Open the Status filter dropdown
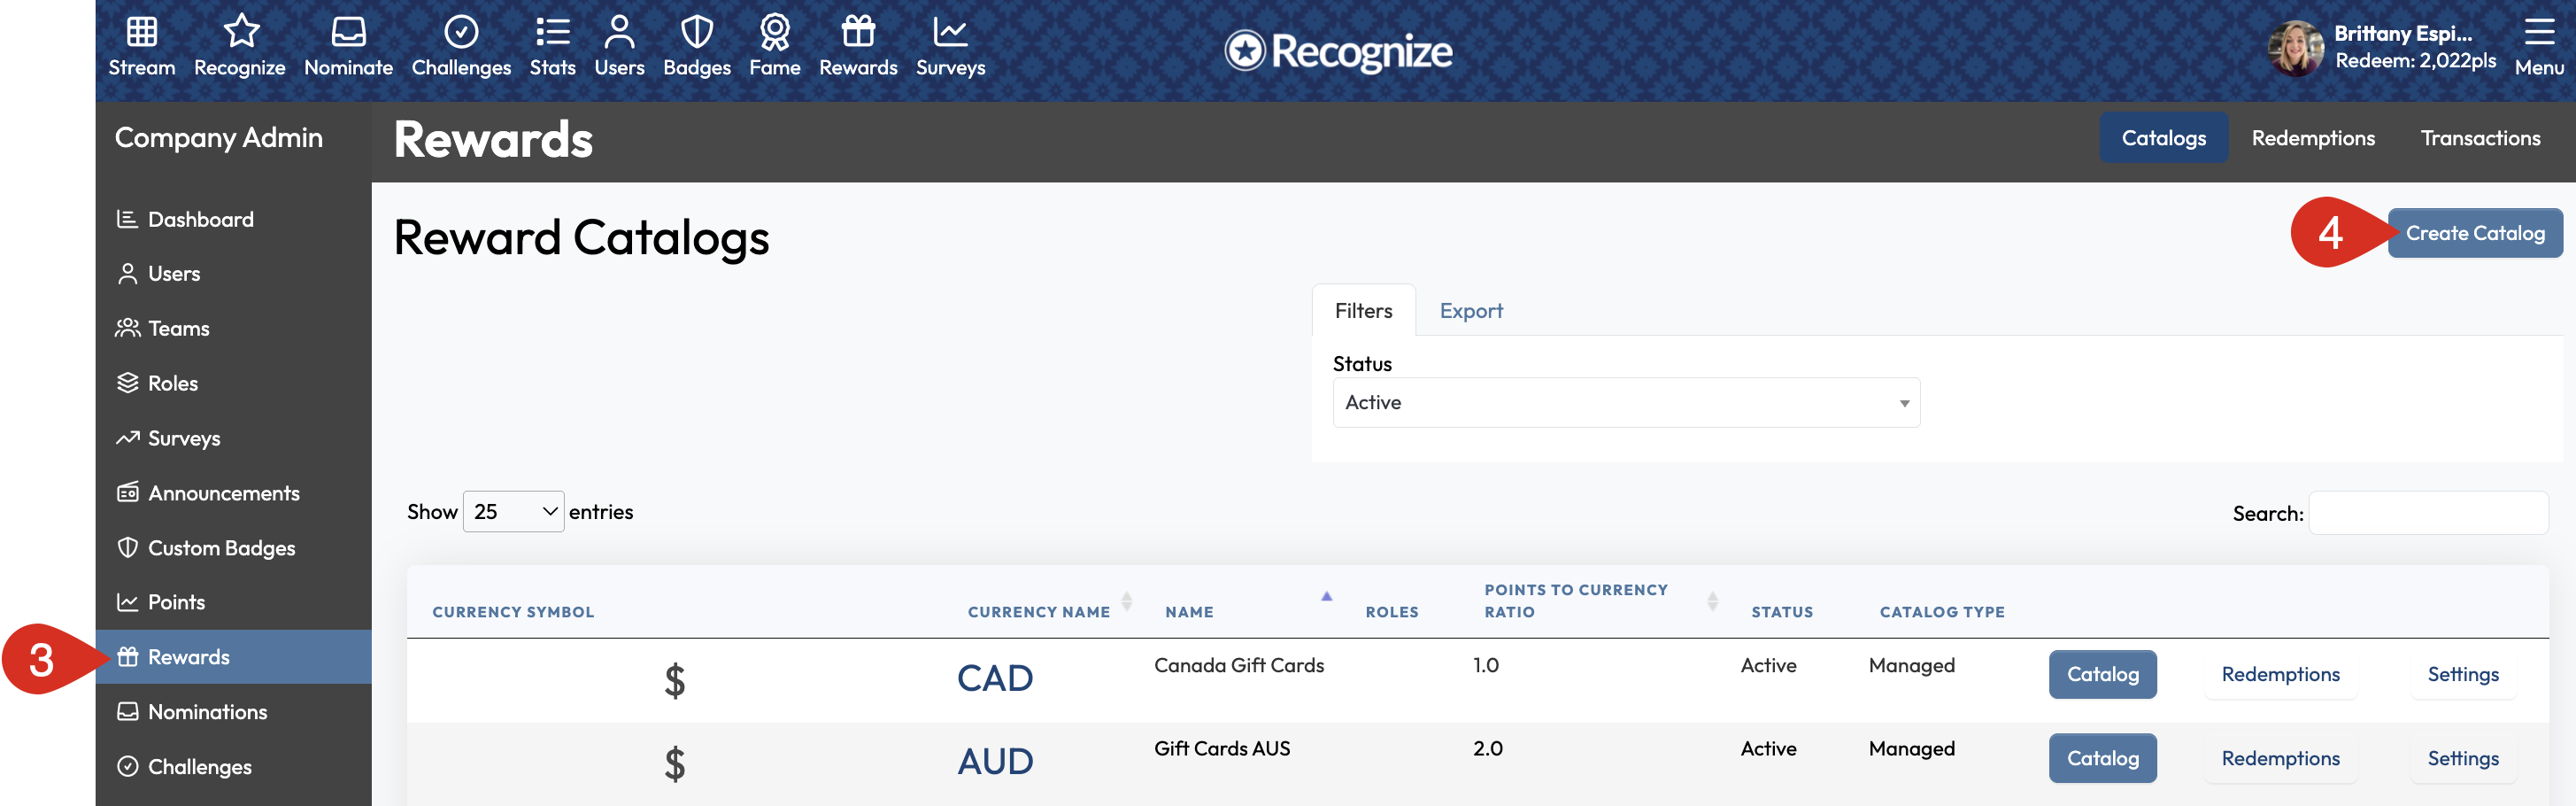This screenshot has width=2576, height=806. point(1626,403)
